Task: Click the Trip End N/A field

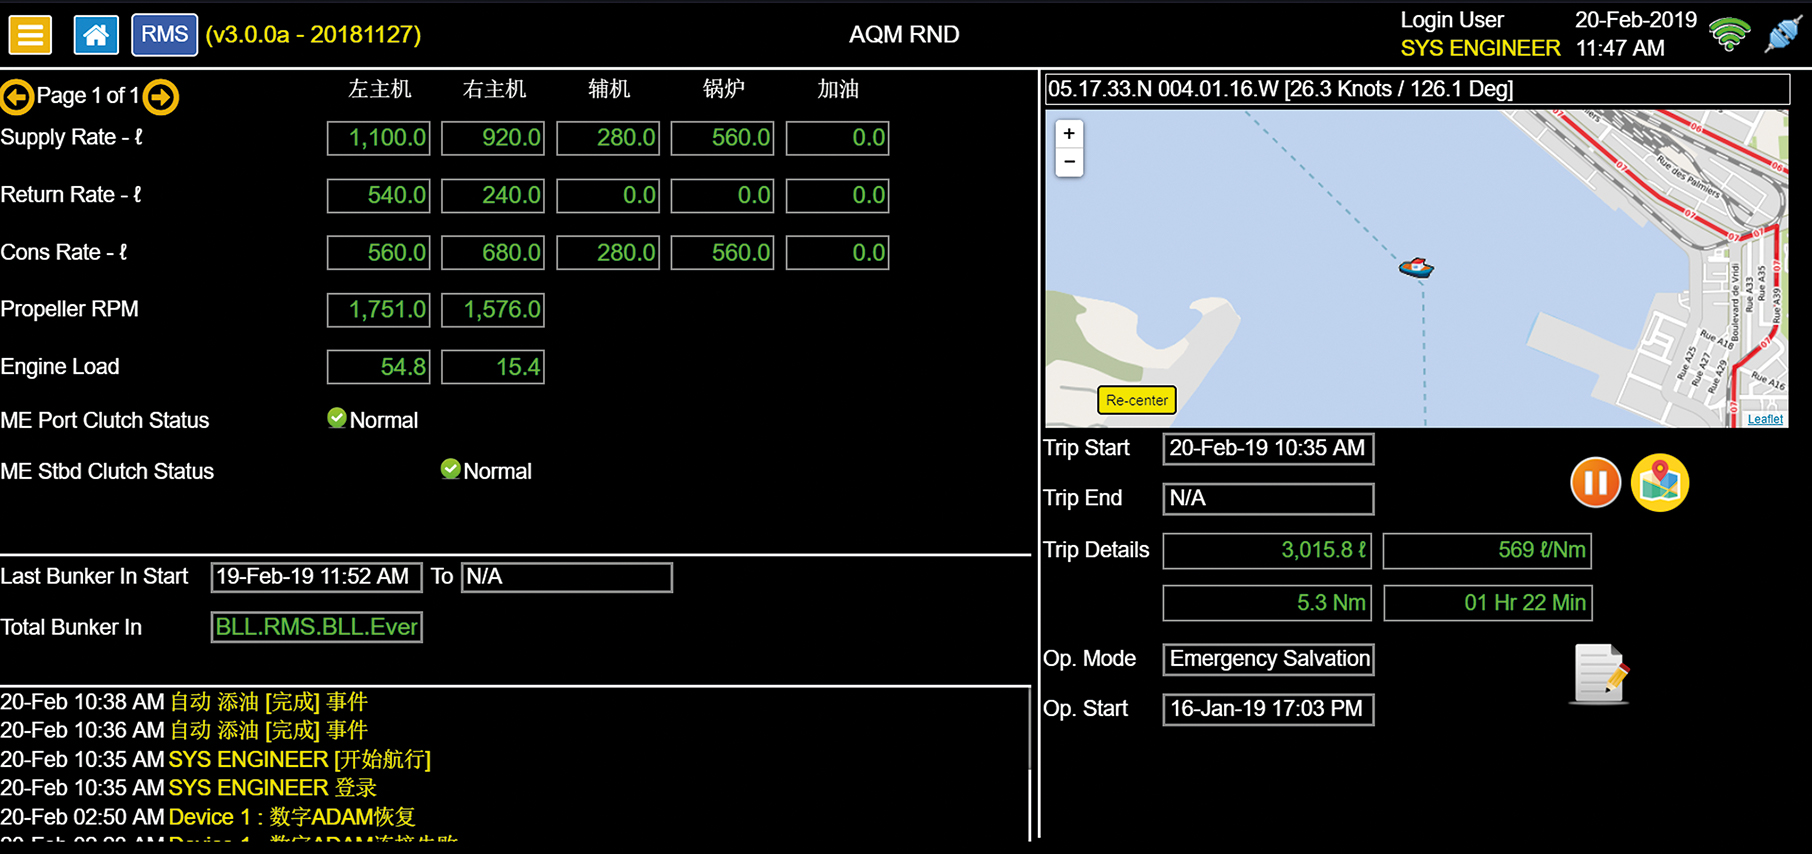Action: pos(1268,499)
